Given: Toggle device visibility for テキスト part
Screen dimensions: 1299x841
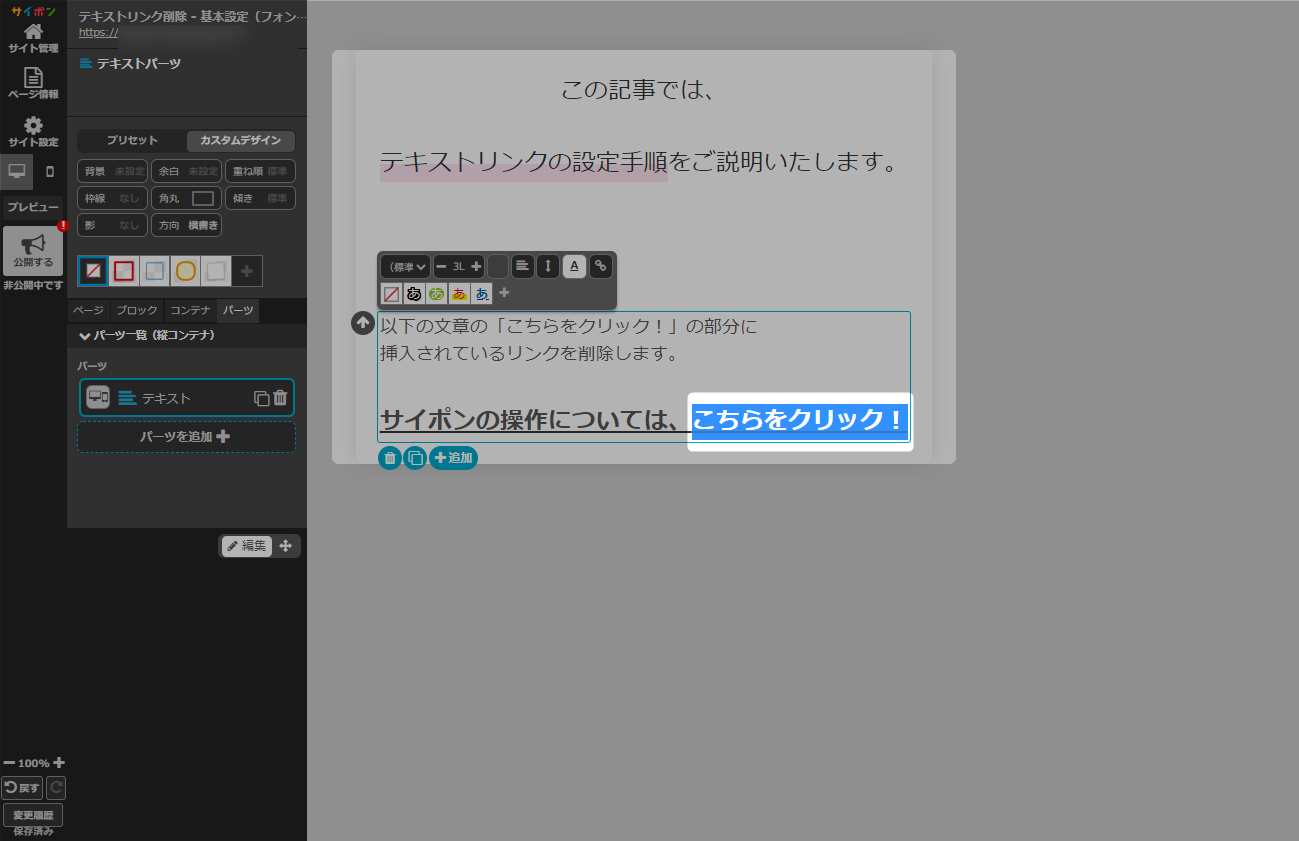Looking at the screenshot, I should point(98,397).
